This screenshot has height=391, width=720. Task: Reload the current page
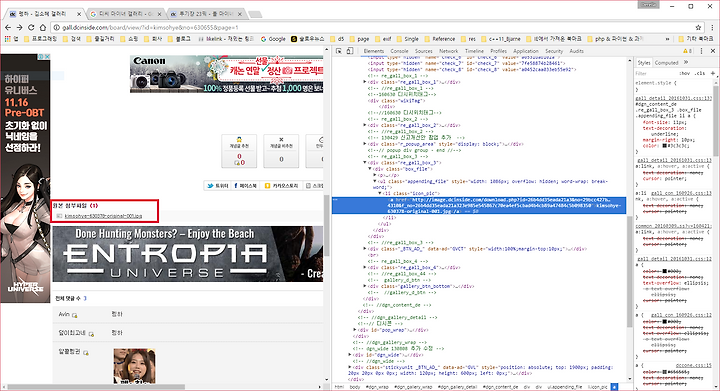tap(31, 28)
